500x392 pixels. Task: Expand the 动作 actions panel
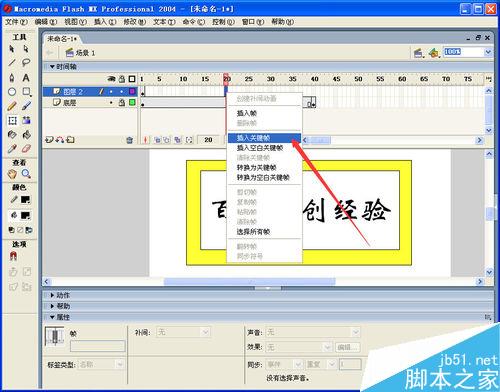tap(52, 295)
